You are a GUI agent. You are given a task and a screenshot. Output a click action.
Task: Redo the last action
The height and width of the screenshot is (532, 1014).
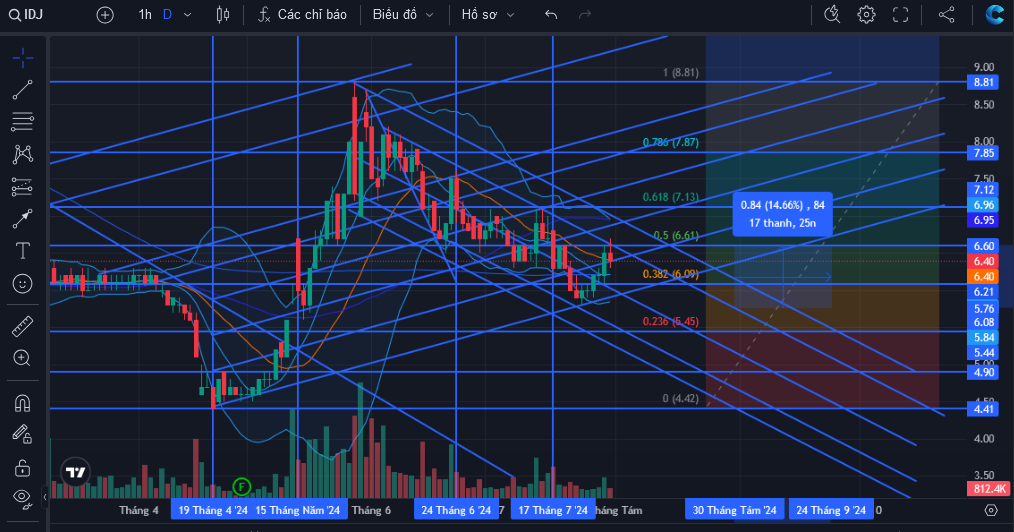[585, 14]
